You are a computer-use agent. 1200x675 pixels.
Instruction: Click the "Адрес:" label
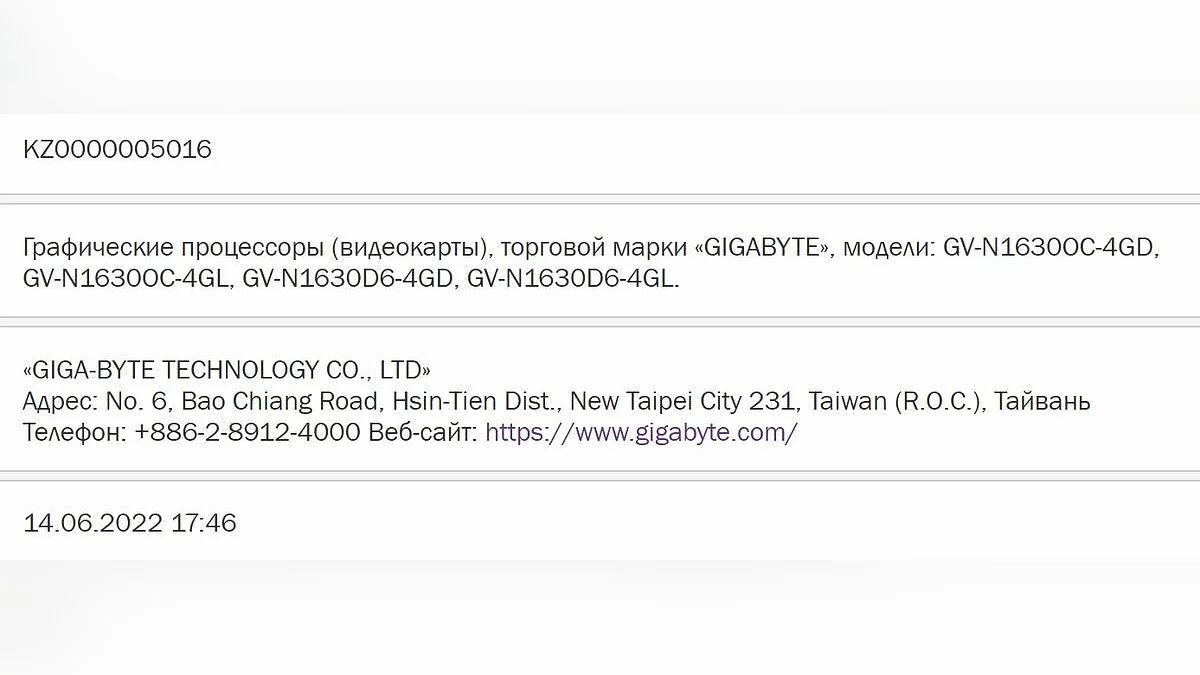pos(58,402)
